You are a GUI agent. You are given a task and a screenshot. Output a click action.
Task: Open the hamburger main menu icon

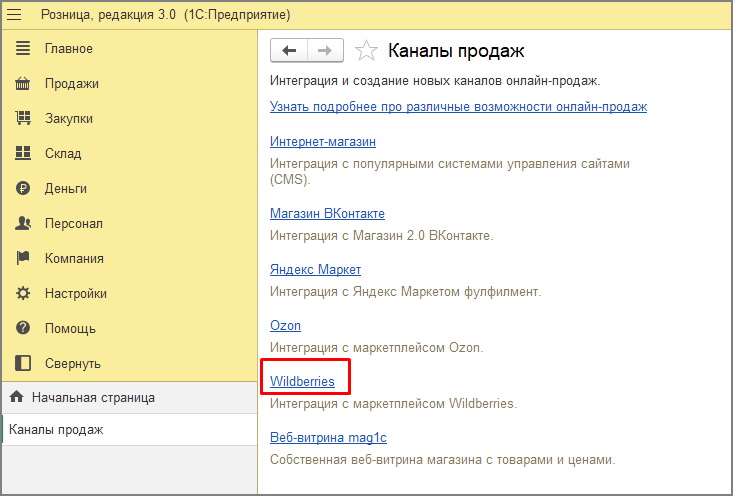pos(14,15)
